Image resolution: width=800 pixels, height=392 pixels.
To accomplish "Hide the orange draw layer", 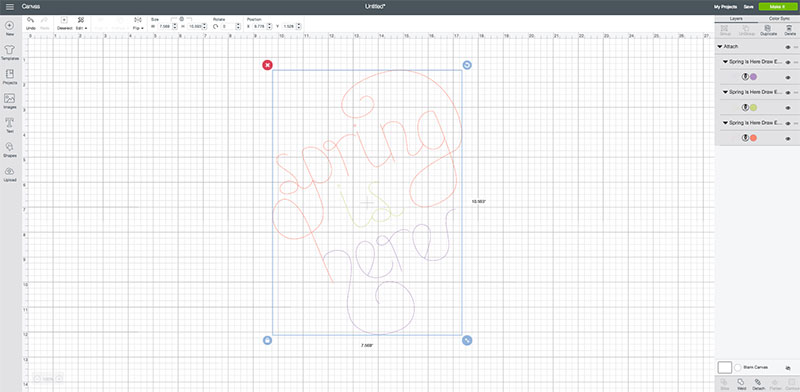I will click(x=788, y=139).
